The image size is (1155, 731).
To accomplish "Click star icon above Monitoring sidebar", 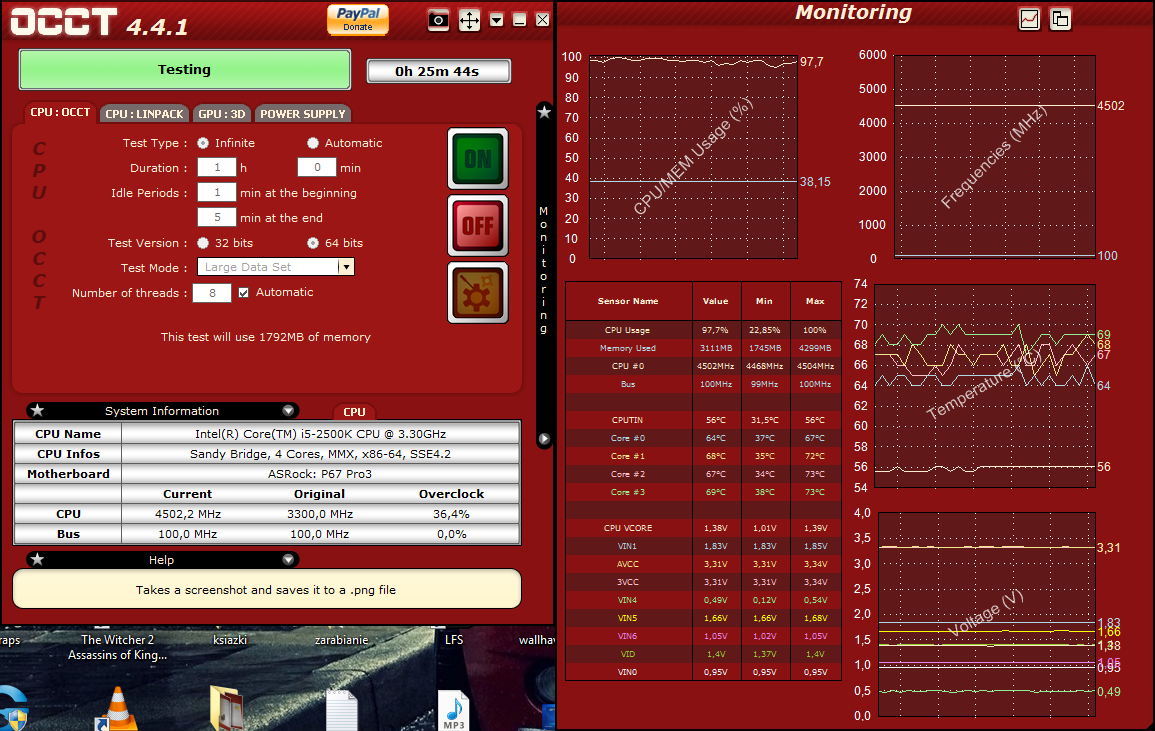I will point(544,112).
